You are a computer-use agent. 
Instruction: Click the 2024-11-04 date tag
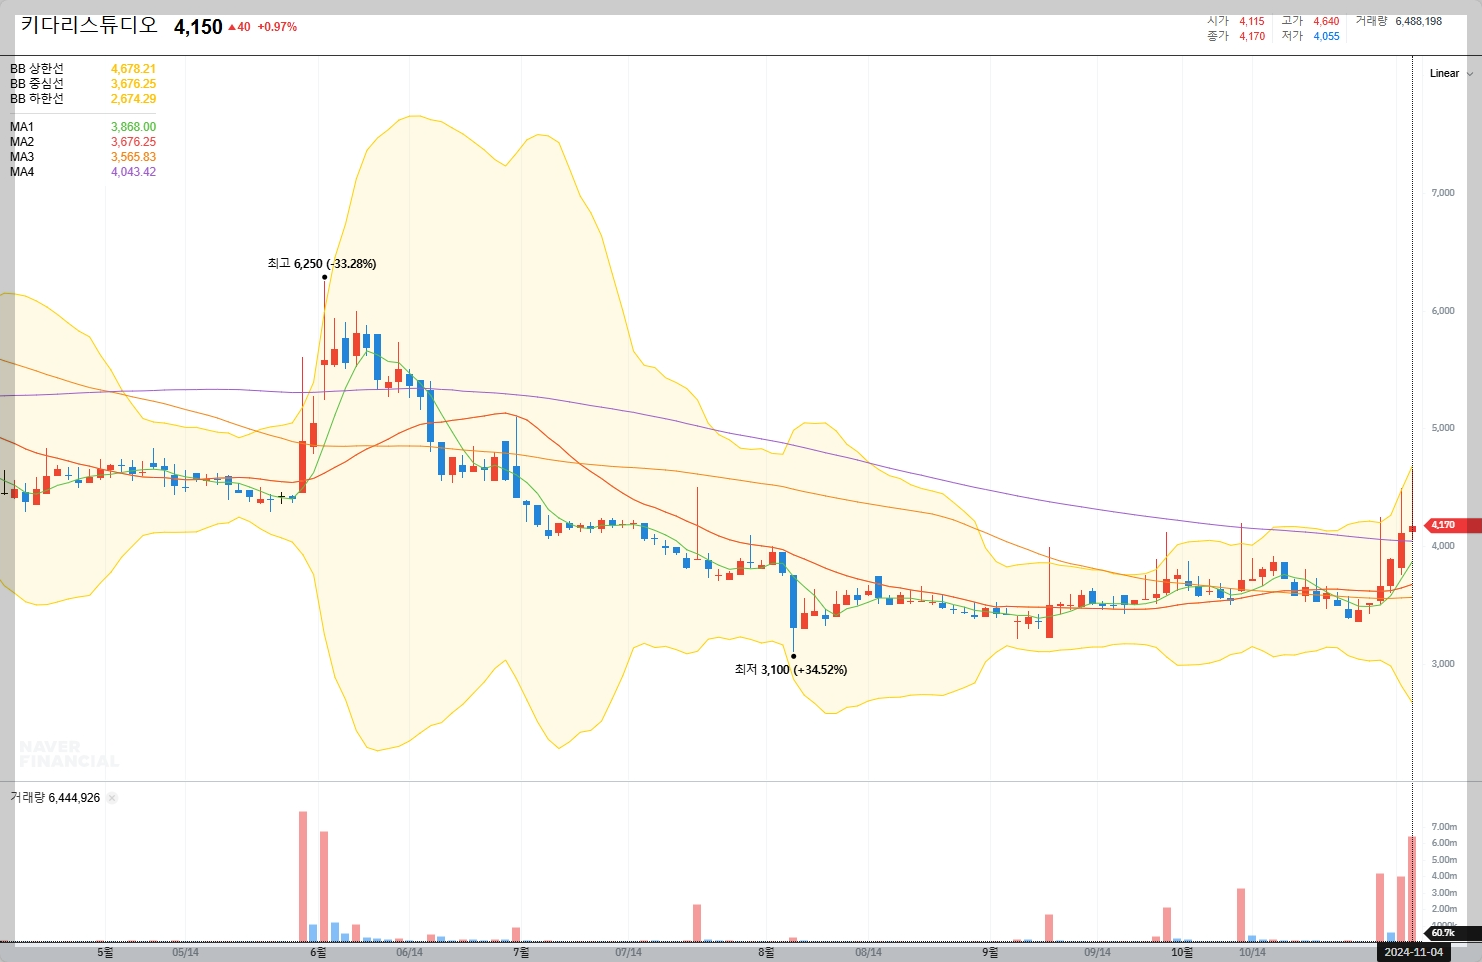click(x=1412, y=952)
